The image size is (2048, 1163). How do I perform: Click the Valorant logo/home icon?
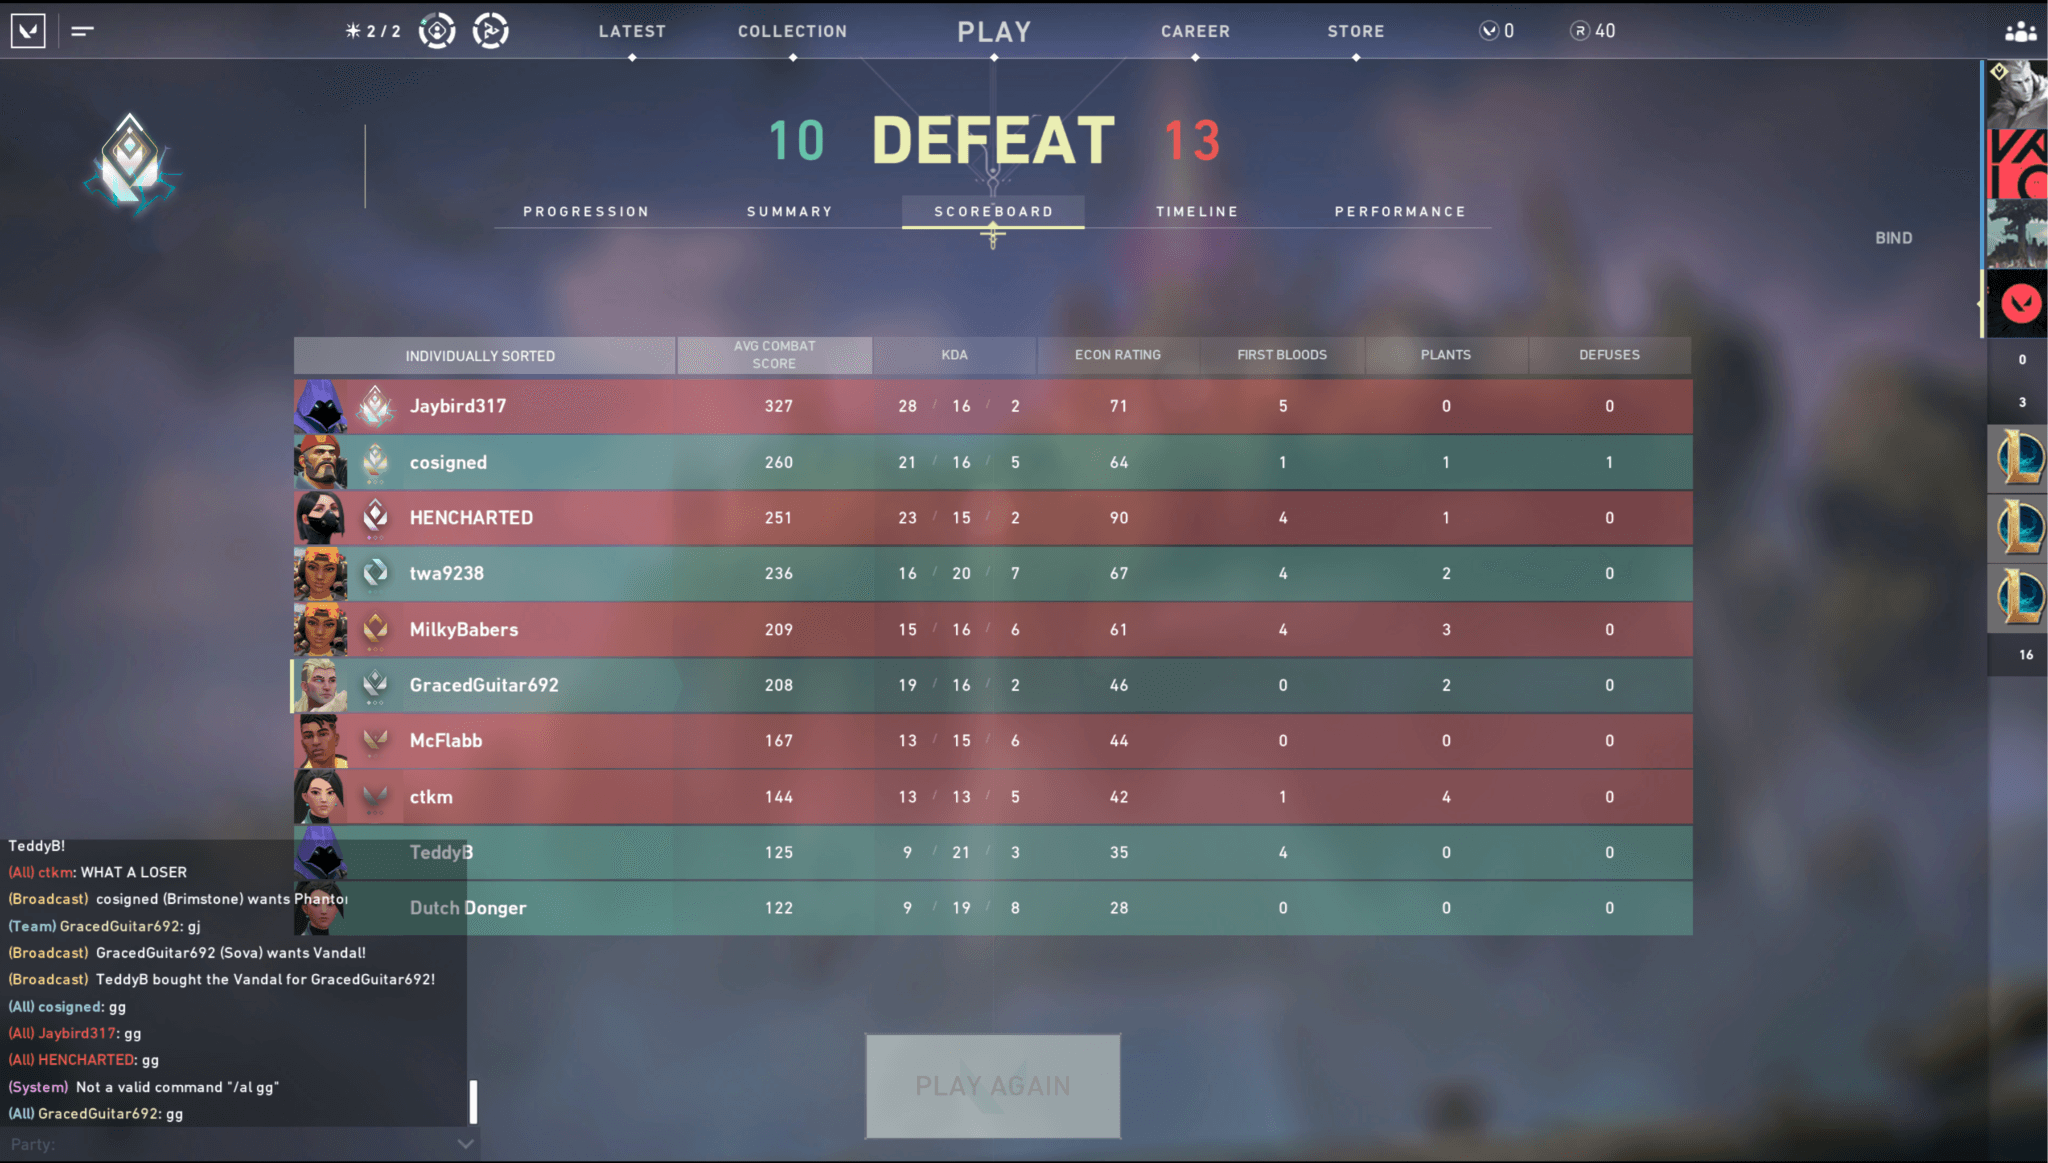[x=28, y=30]
